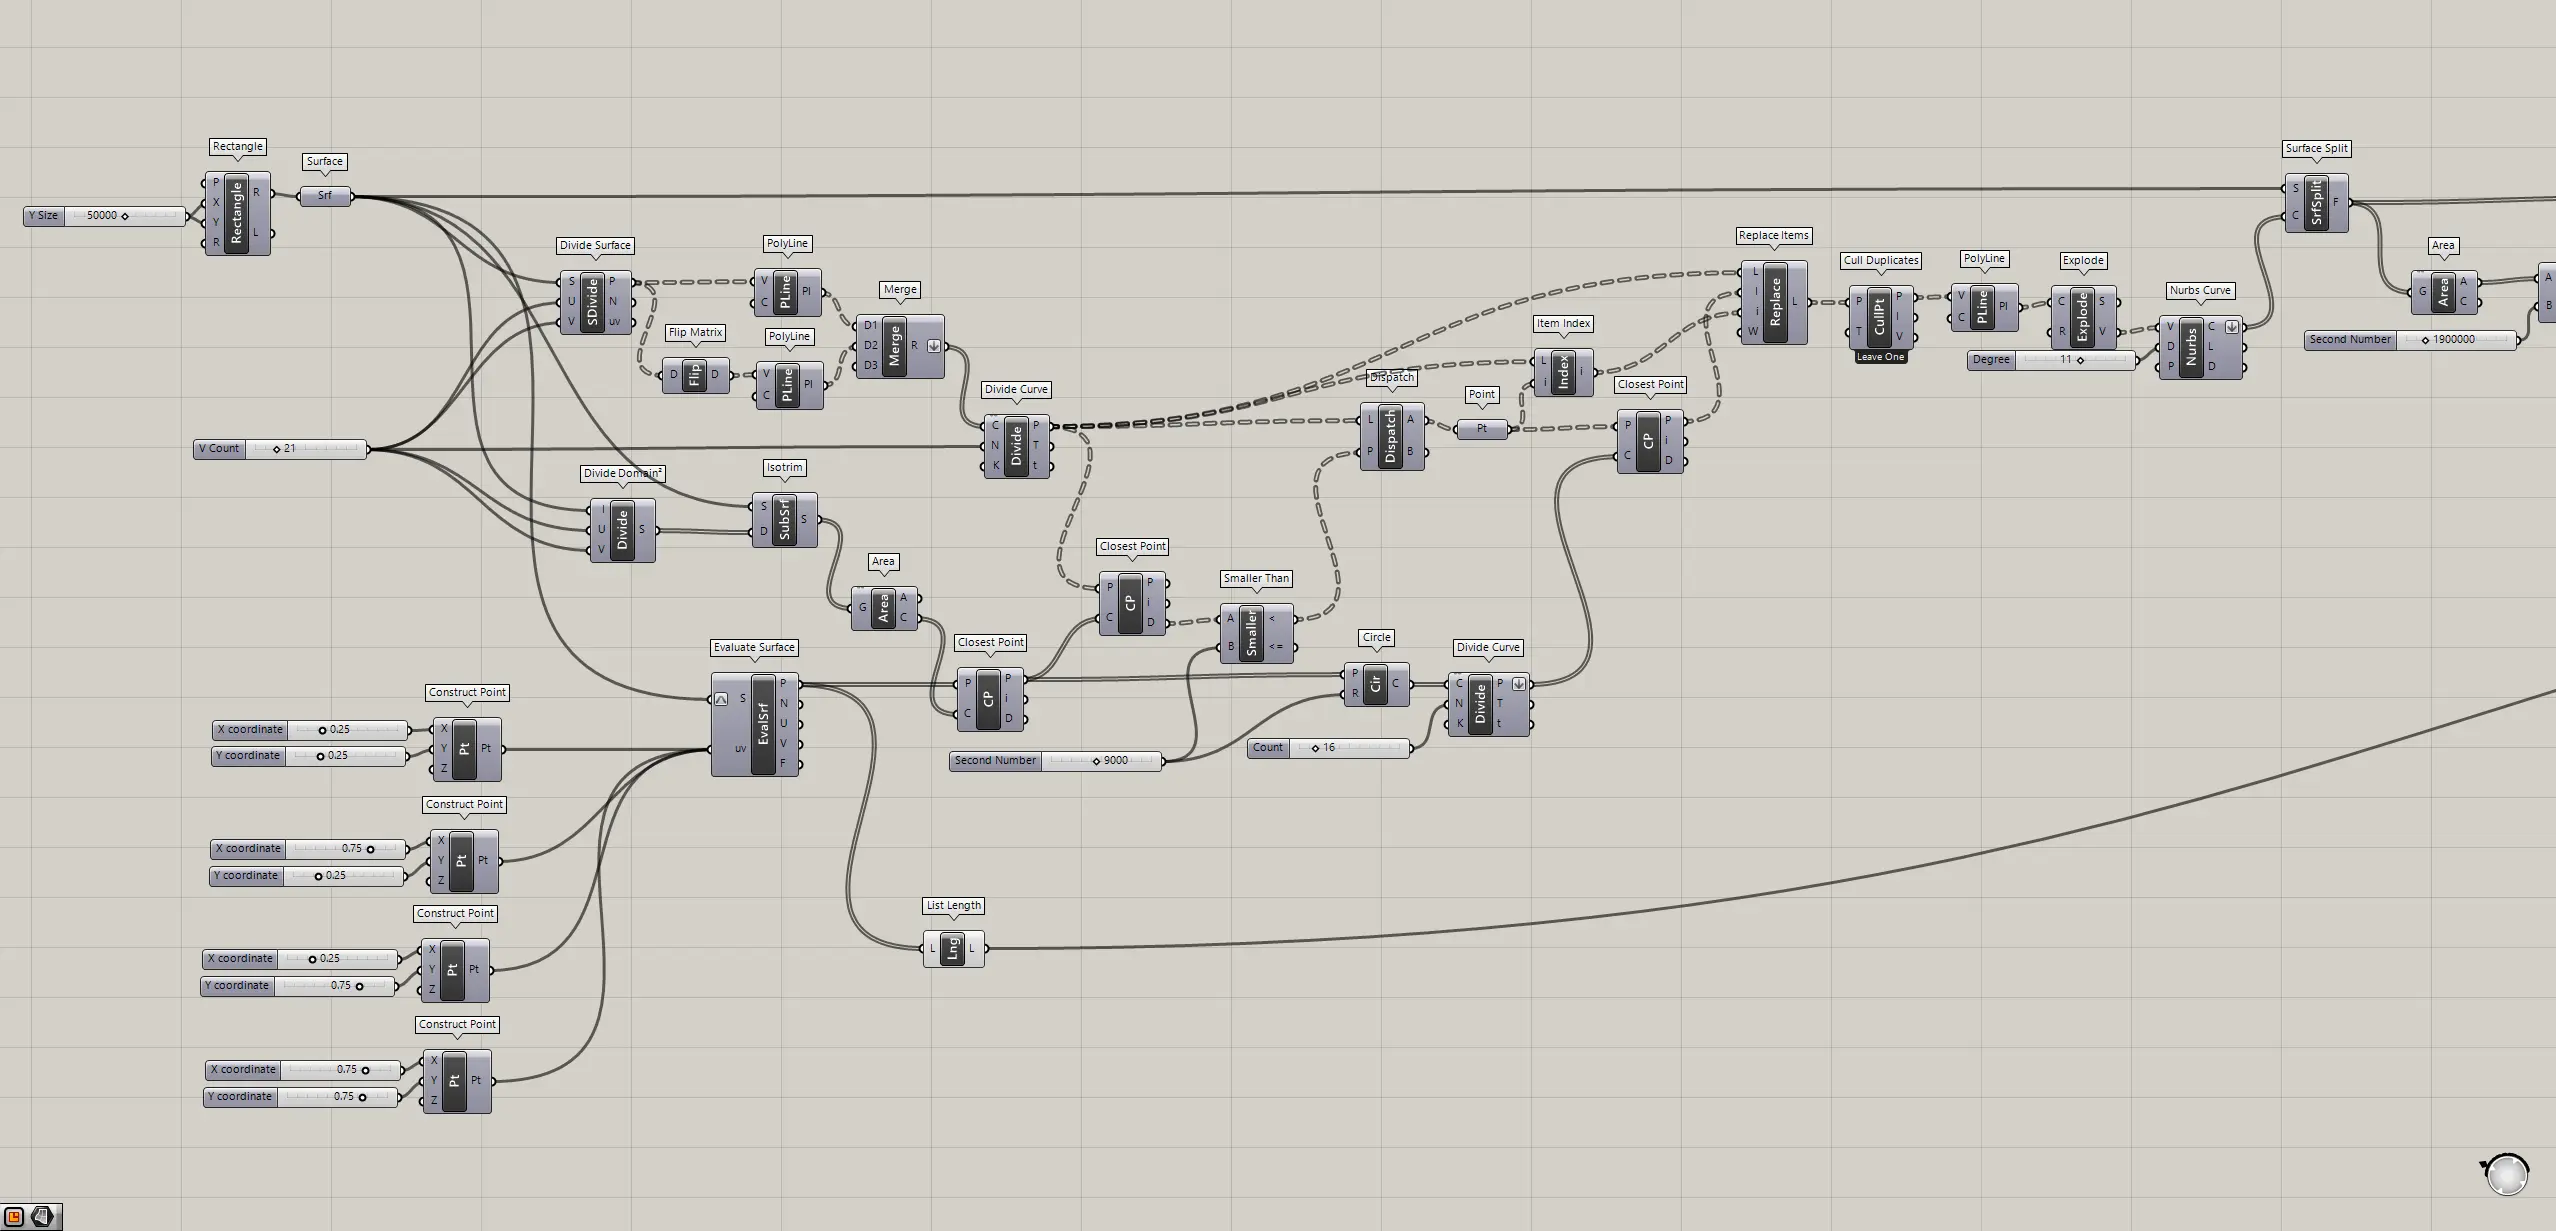2556x1231 pixels.
Task: Click the orange canvas widget icon bottom-left
Action: [14, 1216]
